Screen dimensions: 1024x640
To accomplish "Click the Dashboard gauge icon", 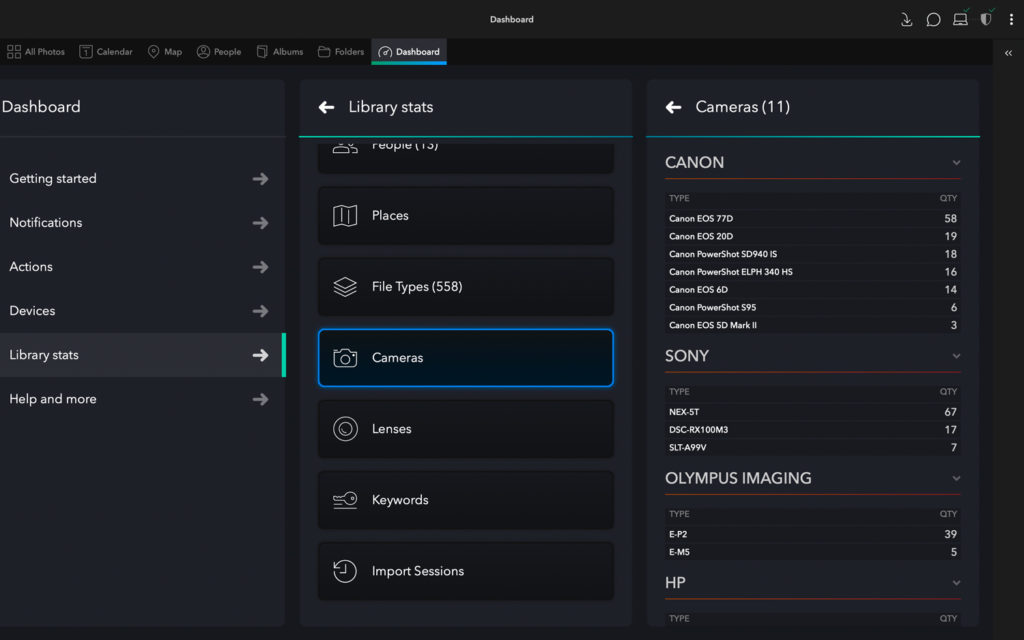I will [385, 52].
